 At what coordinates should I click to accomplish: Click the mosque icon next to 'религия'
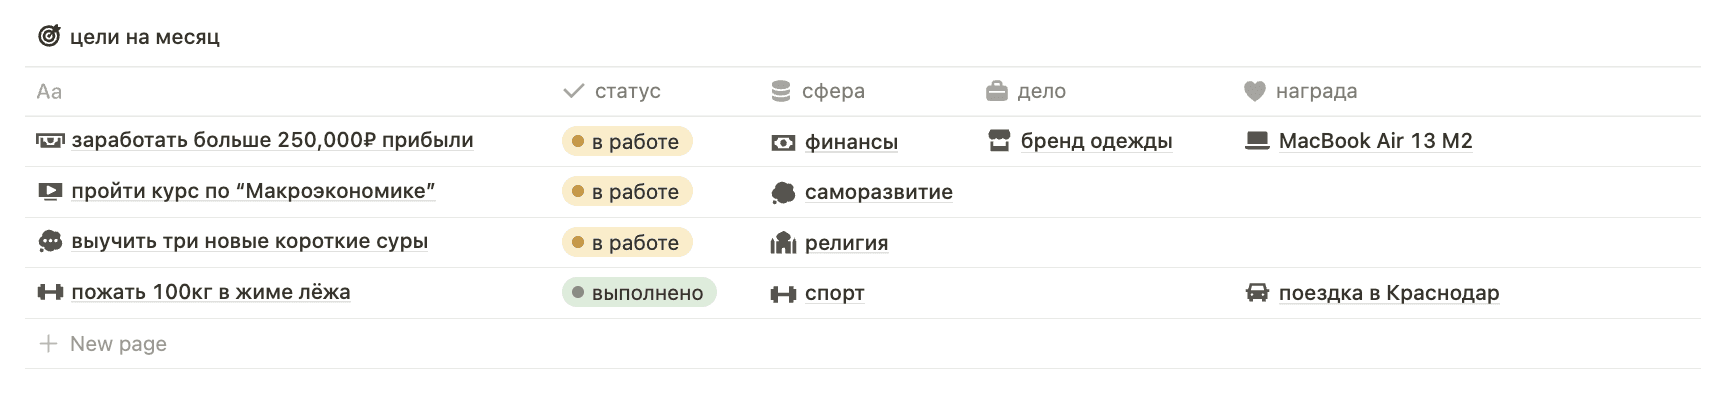783,243
